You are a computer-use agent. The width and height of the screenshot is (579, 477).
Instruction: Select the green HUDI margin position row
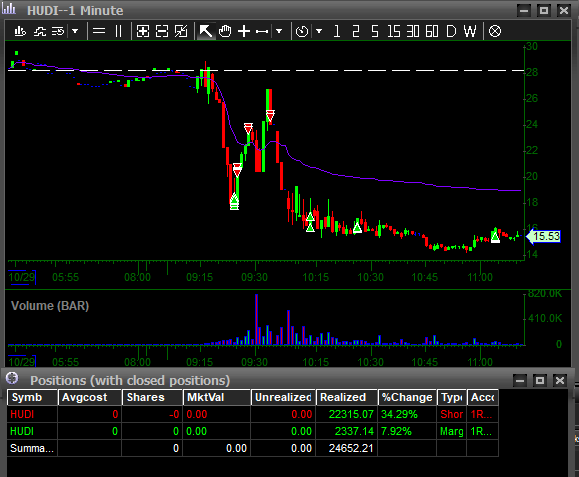click(253, 431)
